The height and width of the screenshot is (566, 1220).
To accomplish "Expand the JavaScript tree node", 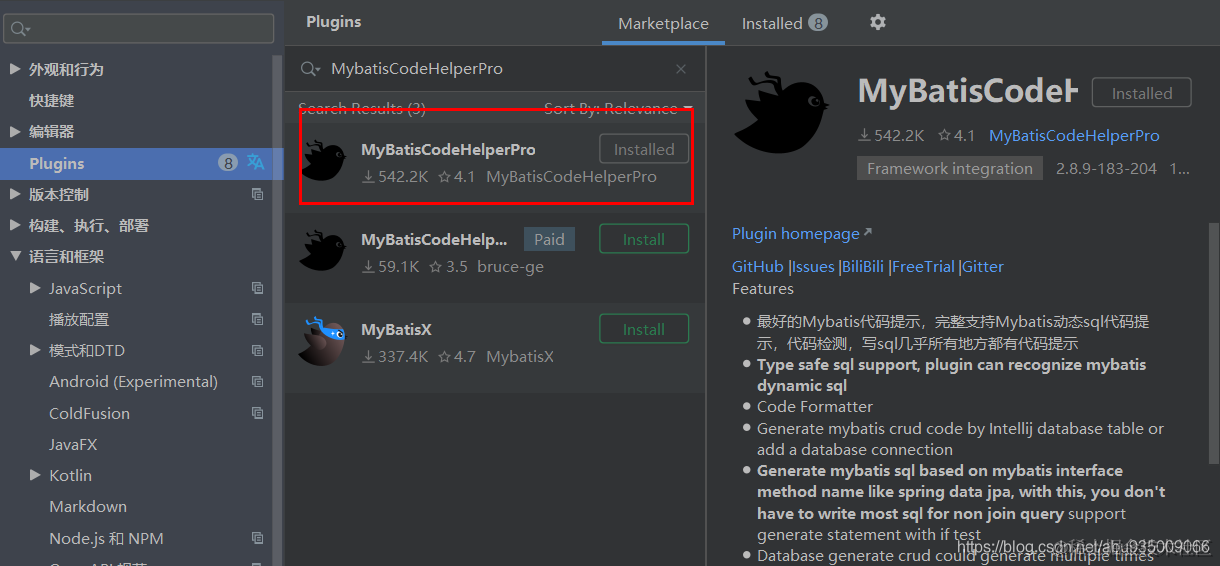I will pos(35,288).
